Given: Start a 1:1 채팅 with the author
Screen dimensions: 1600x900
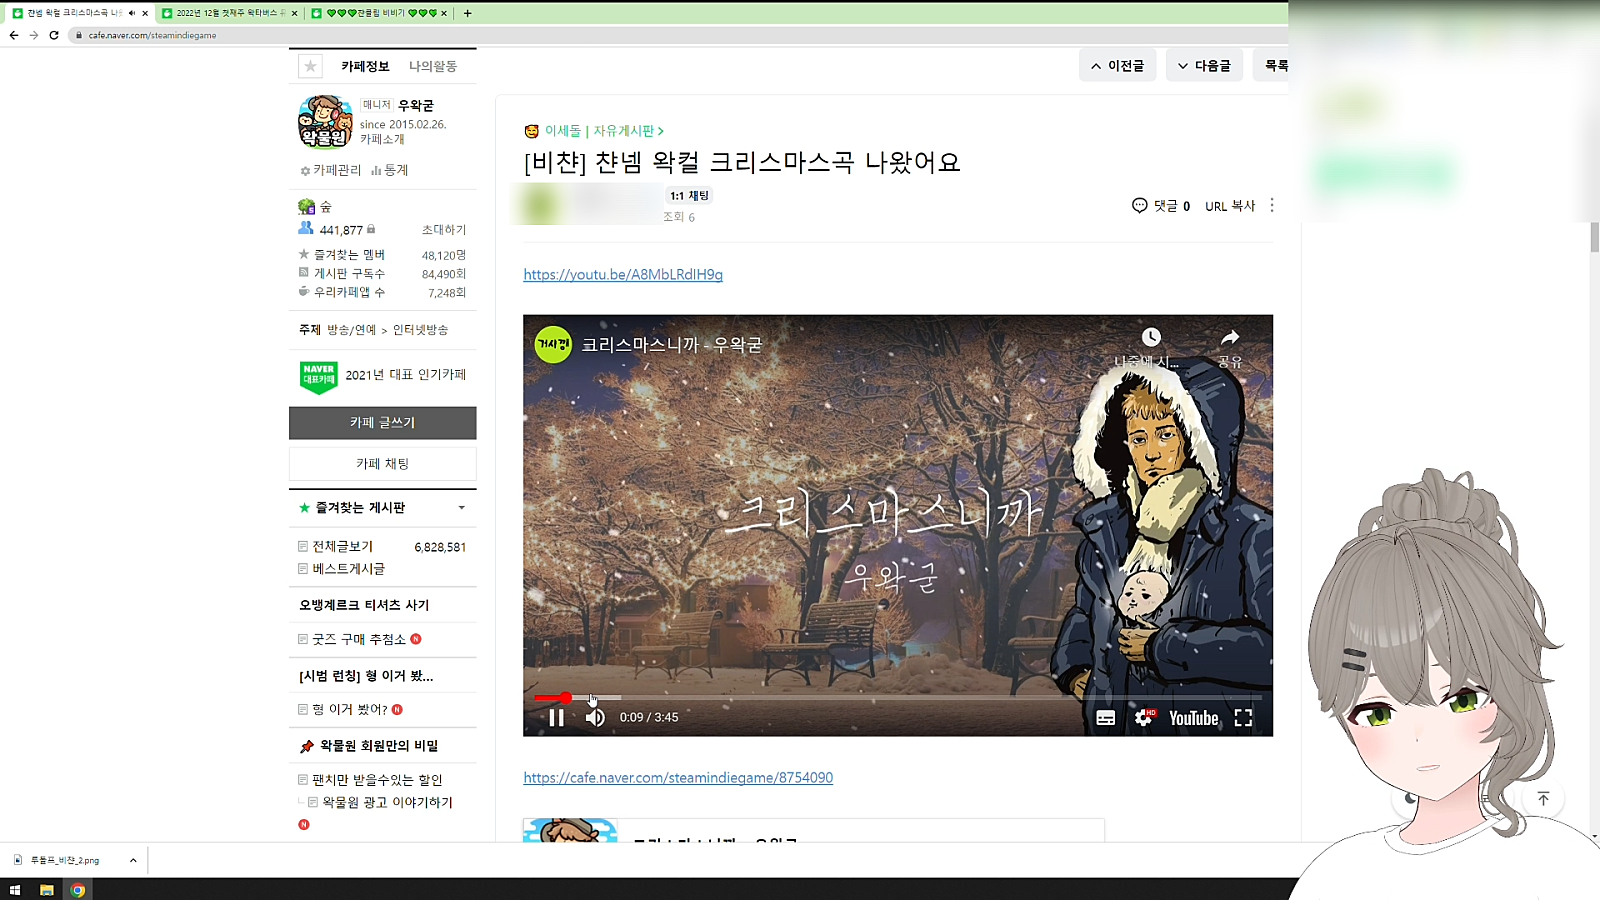Looking at the screenshot, I should point(689,196).
